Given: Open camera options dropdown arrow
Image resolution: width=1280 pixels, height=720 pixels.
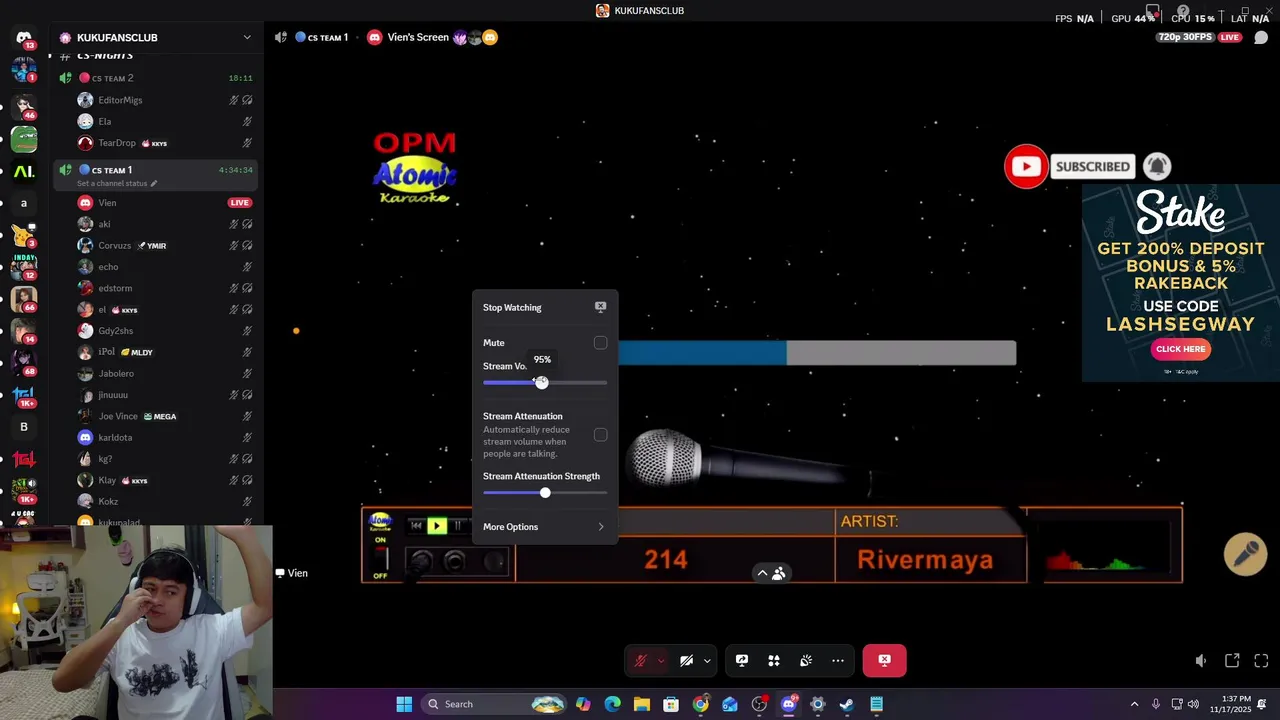Looking at the screenshot, I should click(x=707, y=660).
